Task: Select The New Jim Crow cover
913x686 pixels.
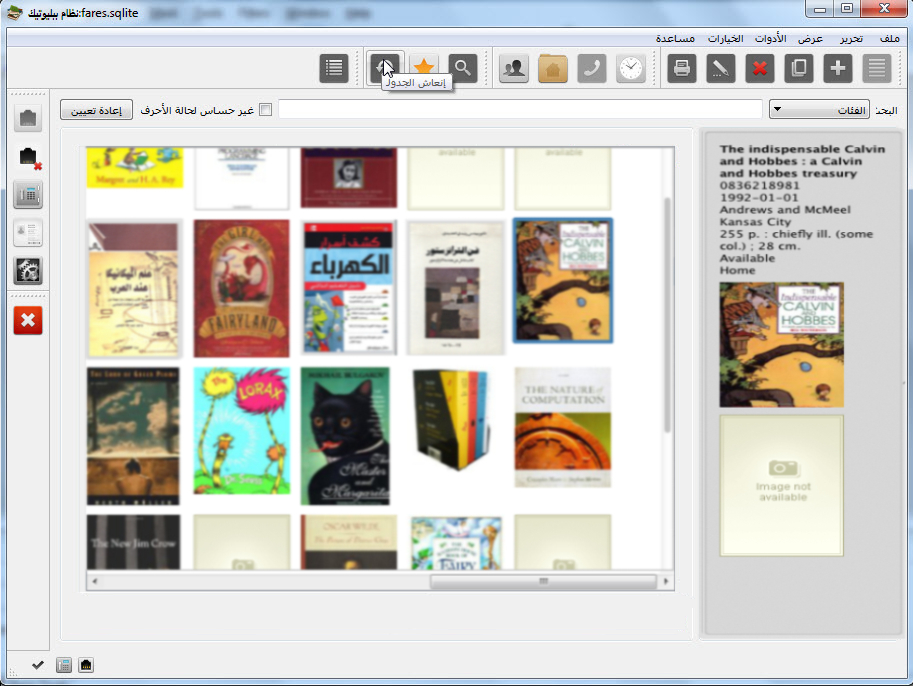Action: (x=134, y=542)
